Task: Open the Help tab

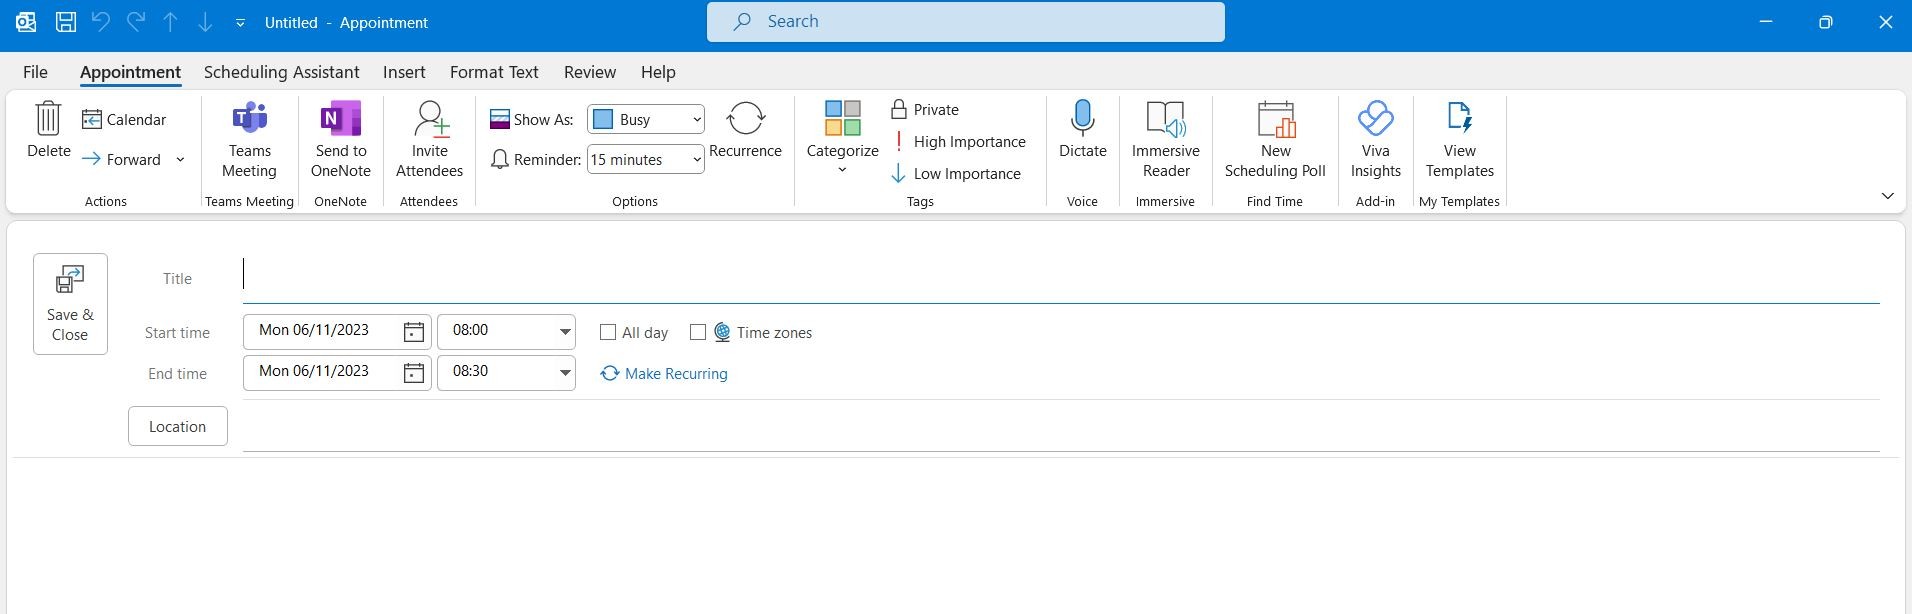Action: pos(658,72)
